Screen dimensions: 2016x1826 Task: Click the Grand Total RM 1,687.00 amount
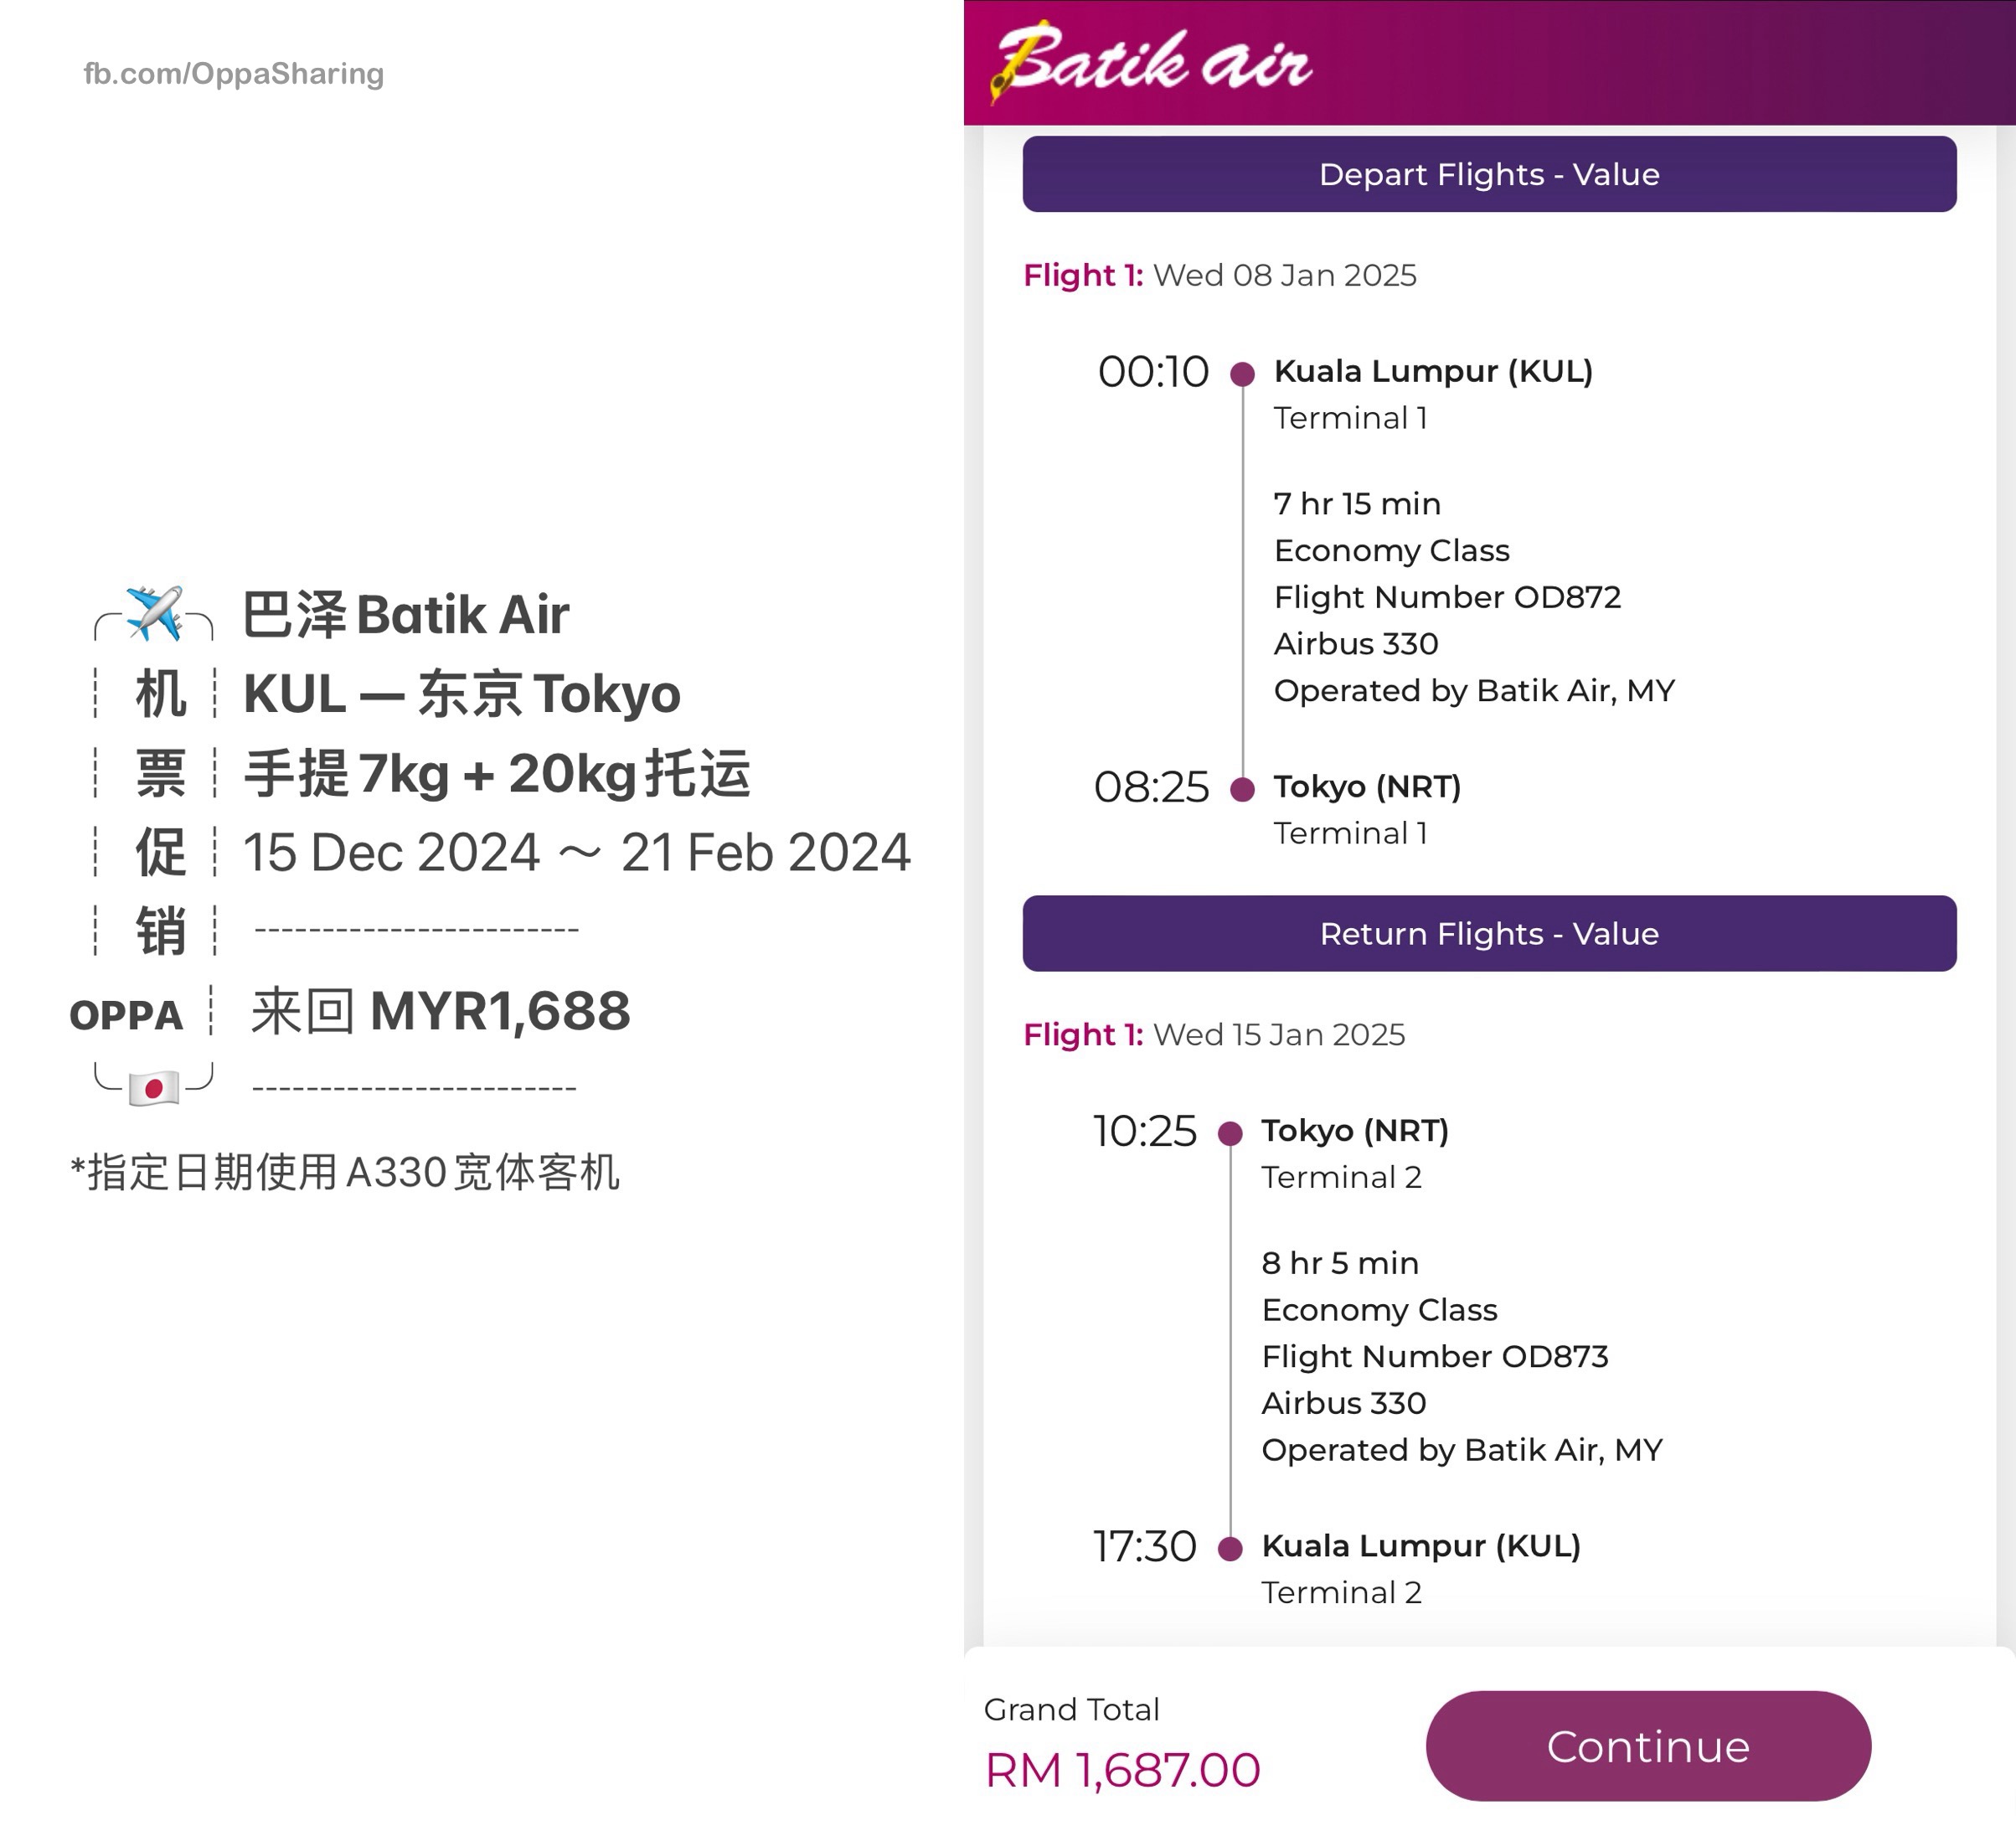point(1122,1770)
